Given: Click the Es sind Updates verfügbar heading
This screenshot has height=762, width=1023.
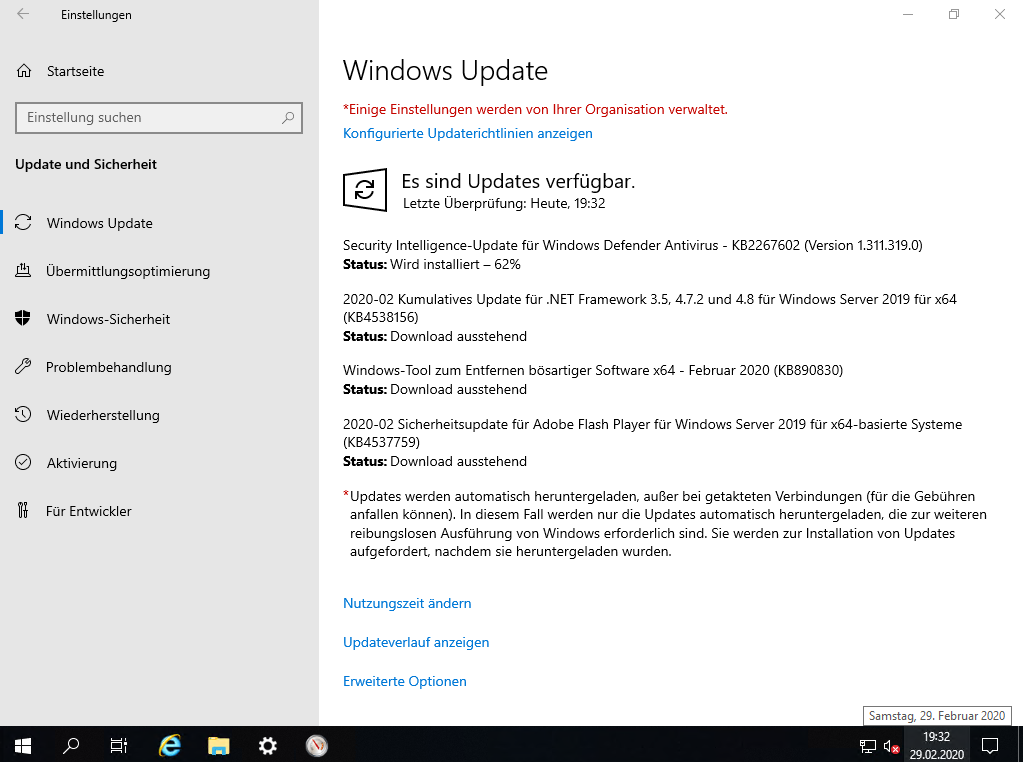Looking at the screenshot, I should 518,181.
